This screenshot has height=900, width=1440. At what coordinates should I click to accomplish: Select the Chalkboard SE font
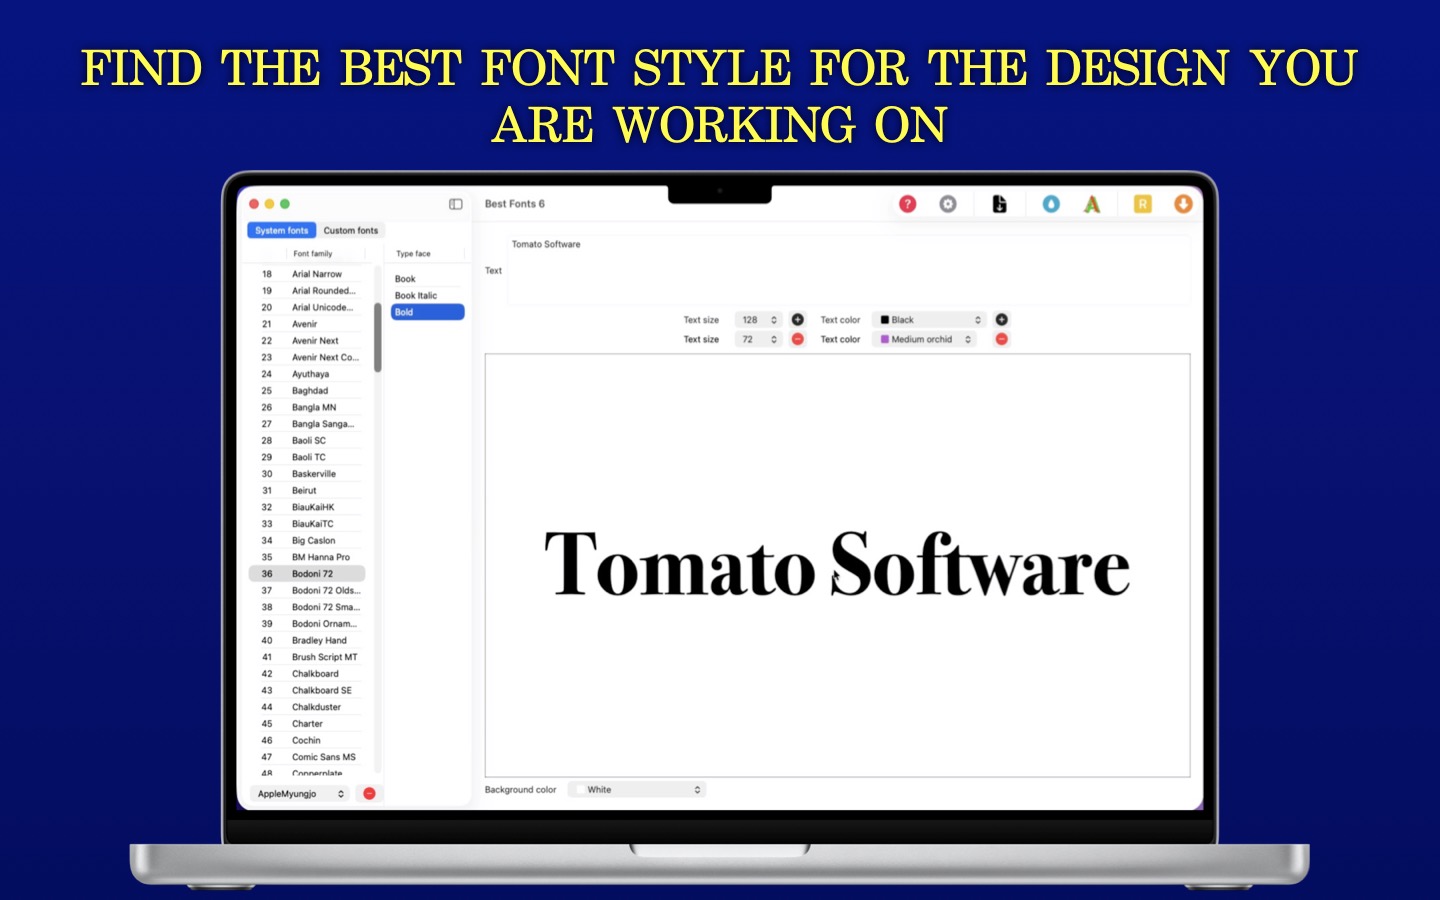coord(307,691)
